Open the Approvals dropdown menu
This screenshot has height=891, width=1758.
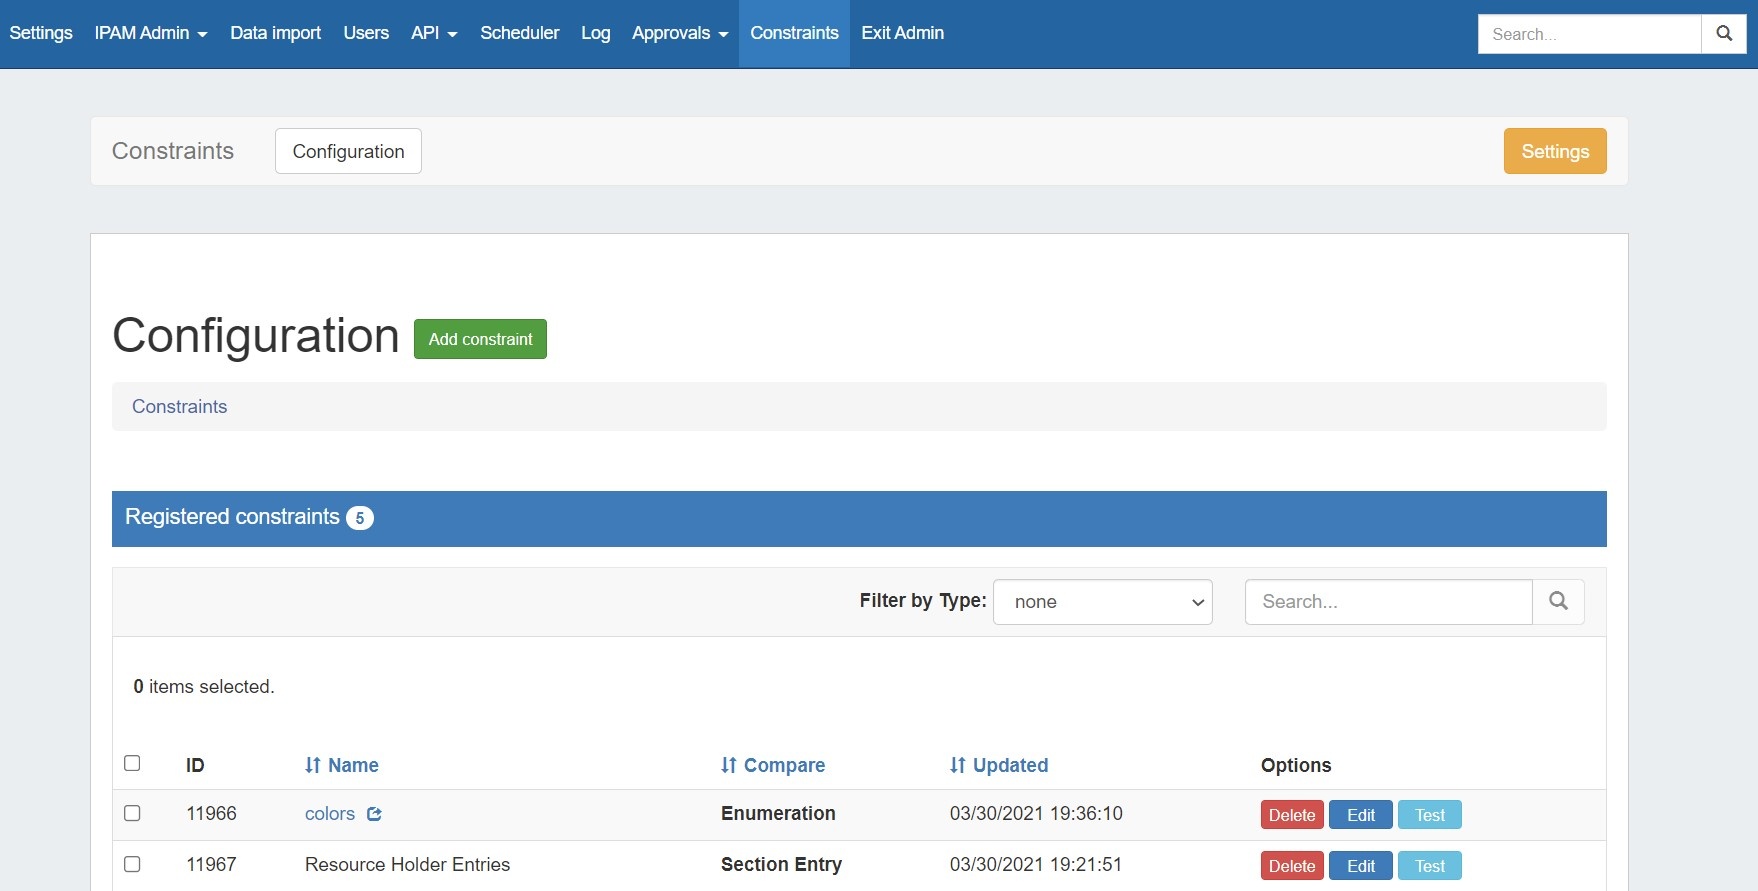coord(680,33)
